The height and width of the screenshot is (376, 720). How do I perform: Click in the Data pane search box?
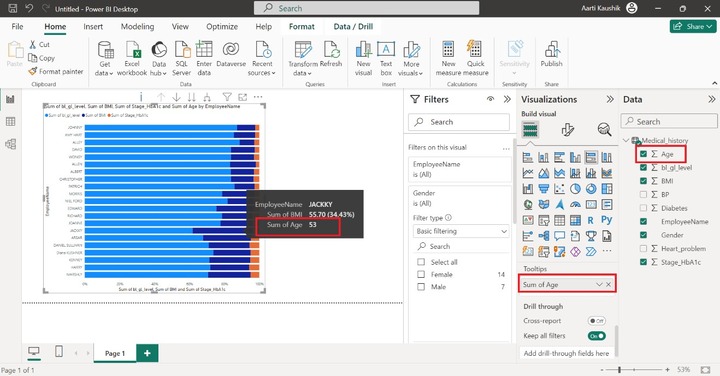pos(669,121)
